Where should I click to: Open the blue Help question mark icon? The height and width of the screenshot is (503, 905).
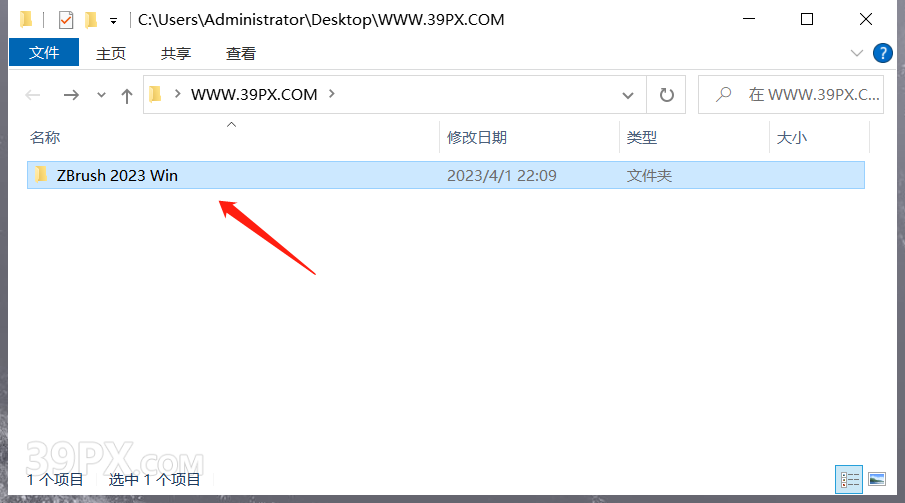click(x=882, y=53)
